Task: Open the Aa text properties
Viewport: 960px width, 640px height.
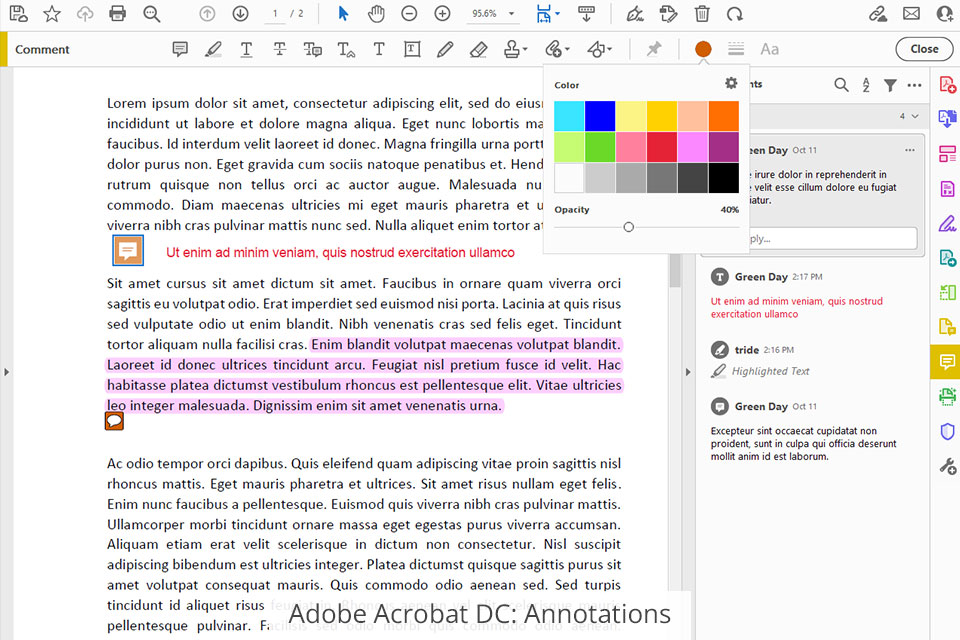Action: click(x=770, y=49)
